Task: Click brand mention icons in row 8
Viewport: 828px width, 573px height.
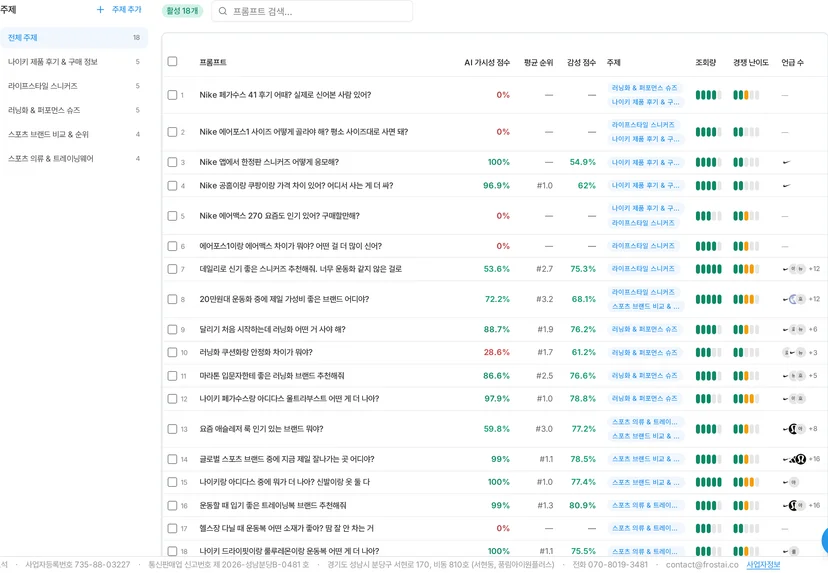Action: pyautogui.click(x=794, y=299)
